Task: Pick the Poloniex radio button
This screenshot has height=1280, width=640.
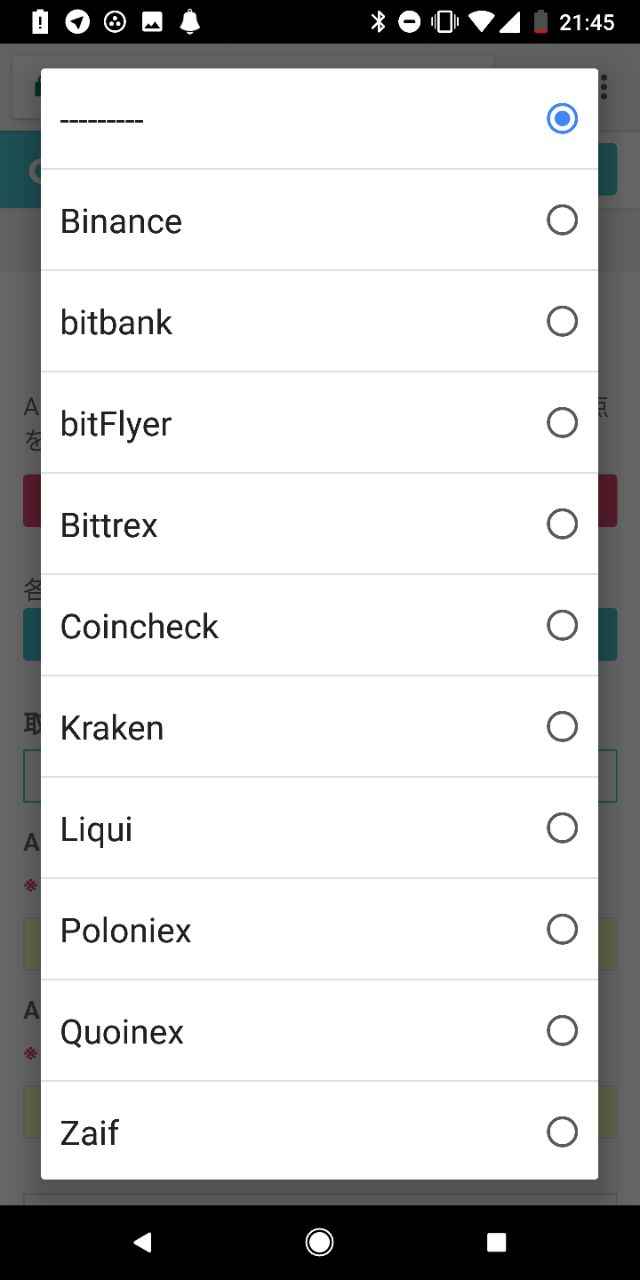Action: pyautogui.click(x=562, y=929)
